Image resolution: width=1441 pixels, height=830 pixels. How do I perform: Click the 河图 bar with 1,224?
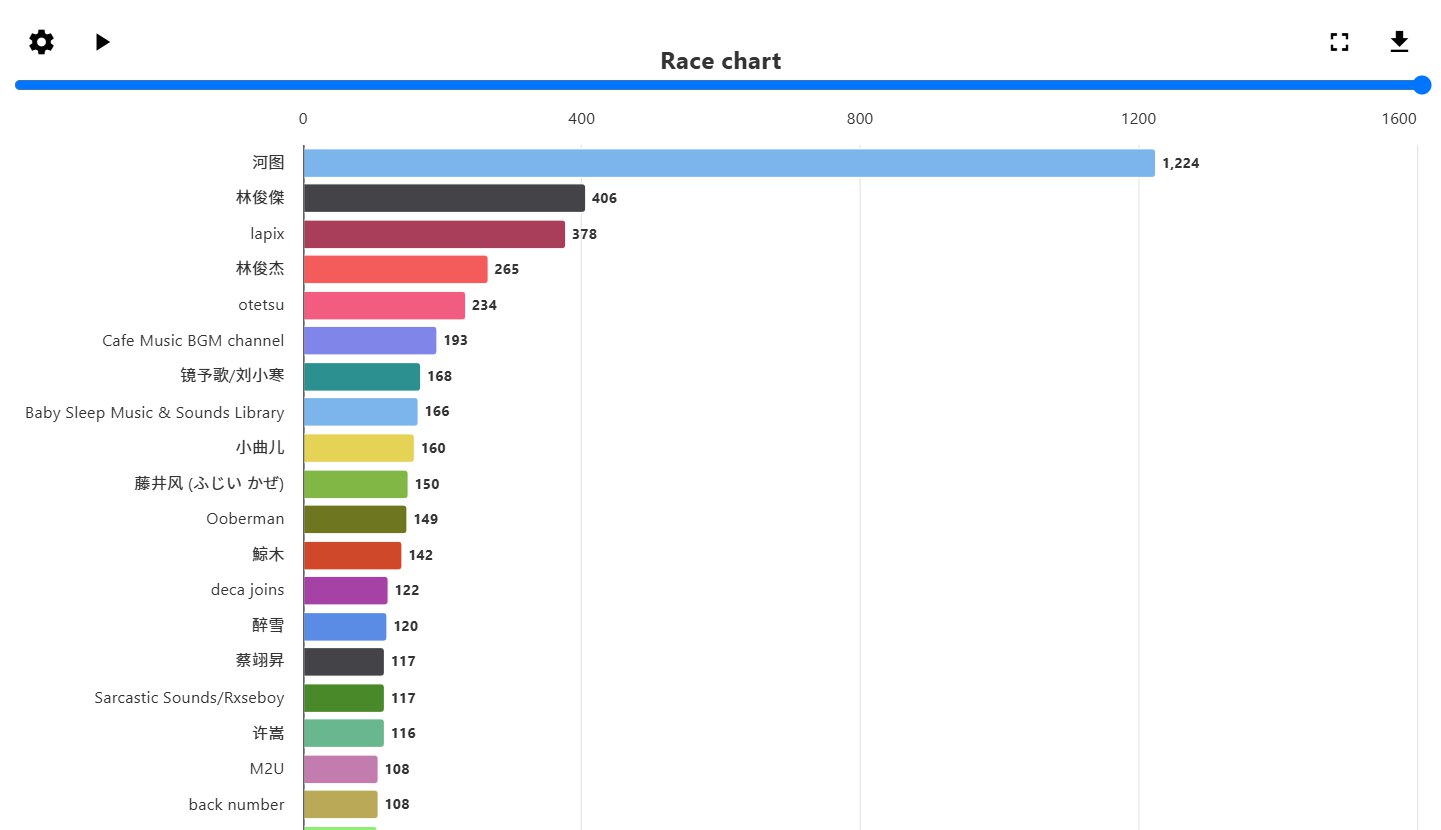(x=728, y=163)
